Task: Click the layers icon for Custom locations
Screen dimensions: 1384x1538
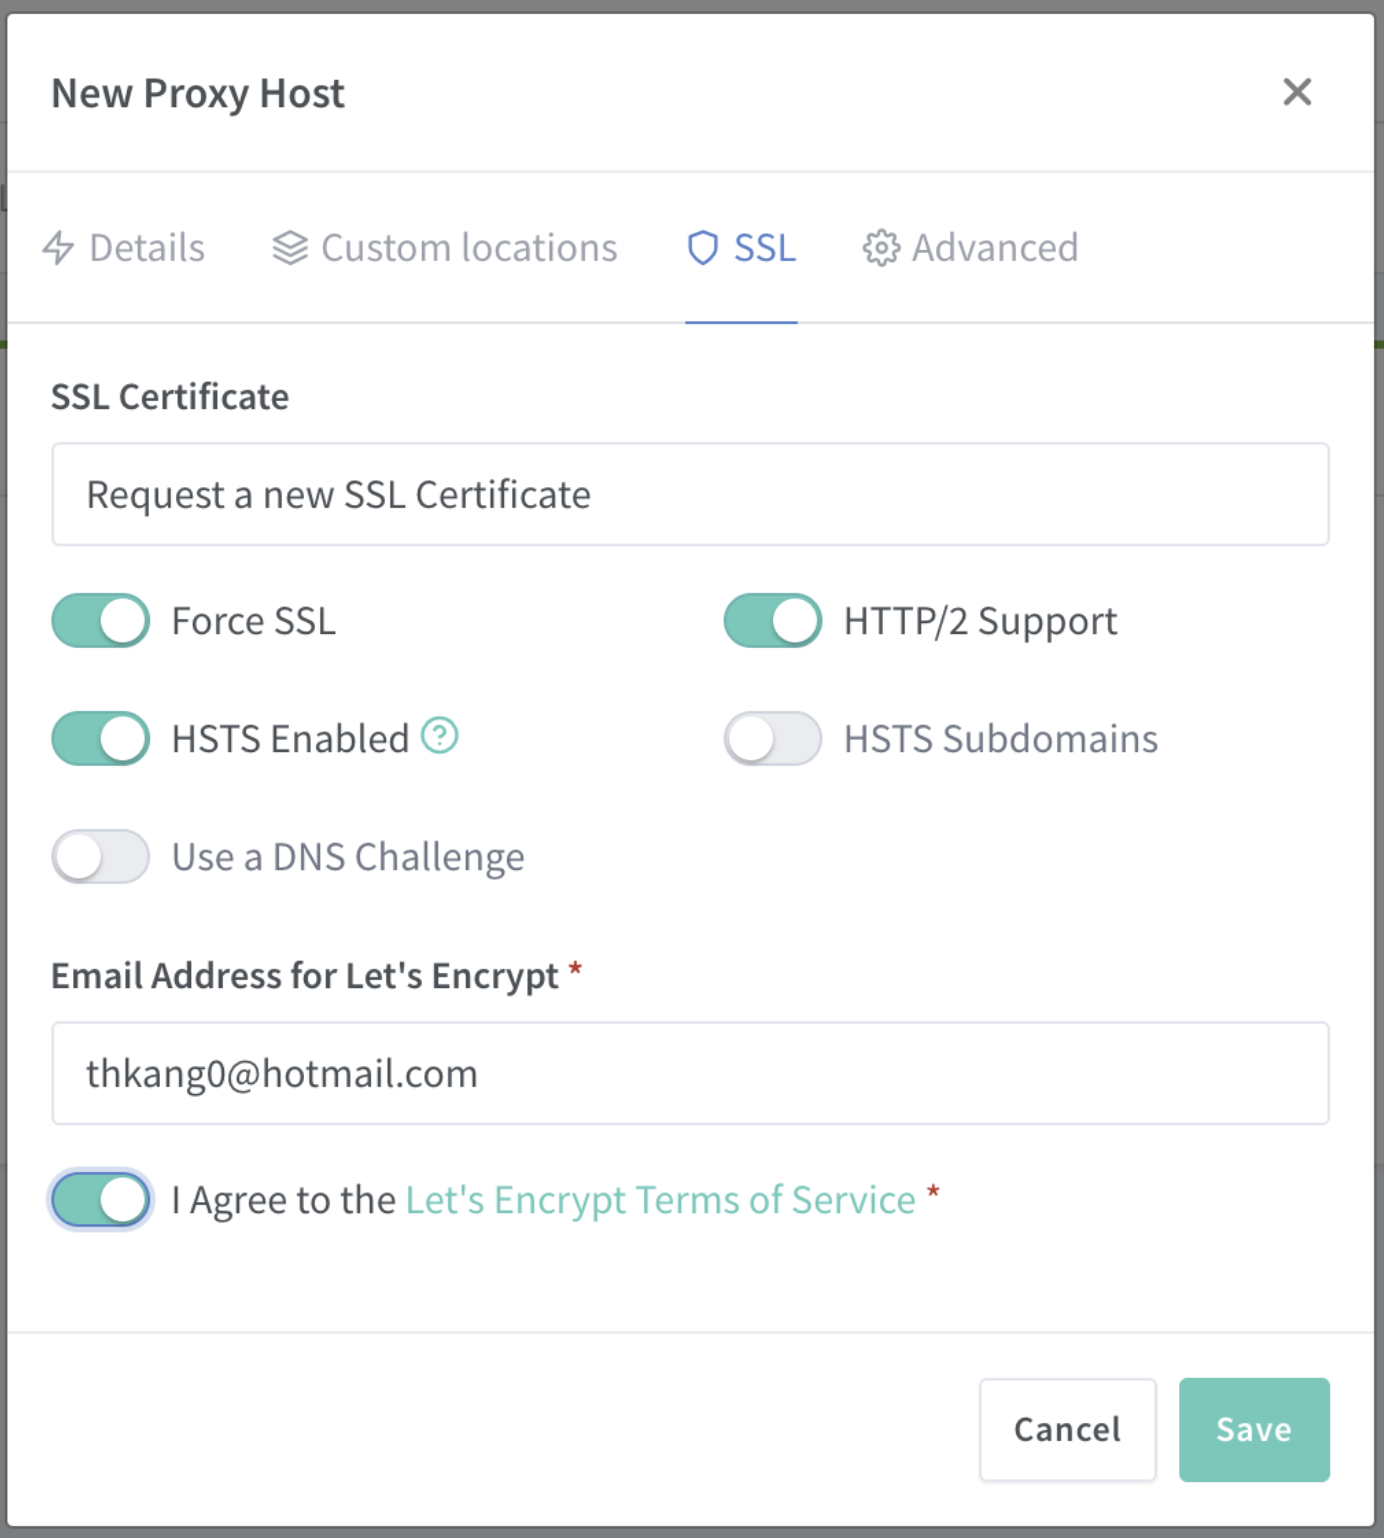Action: pos(290,247)
